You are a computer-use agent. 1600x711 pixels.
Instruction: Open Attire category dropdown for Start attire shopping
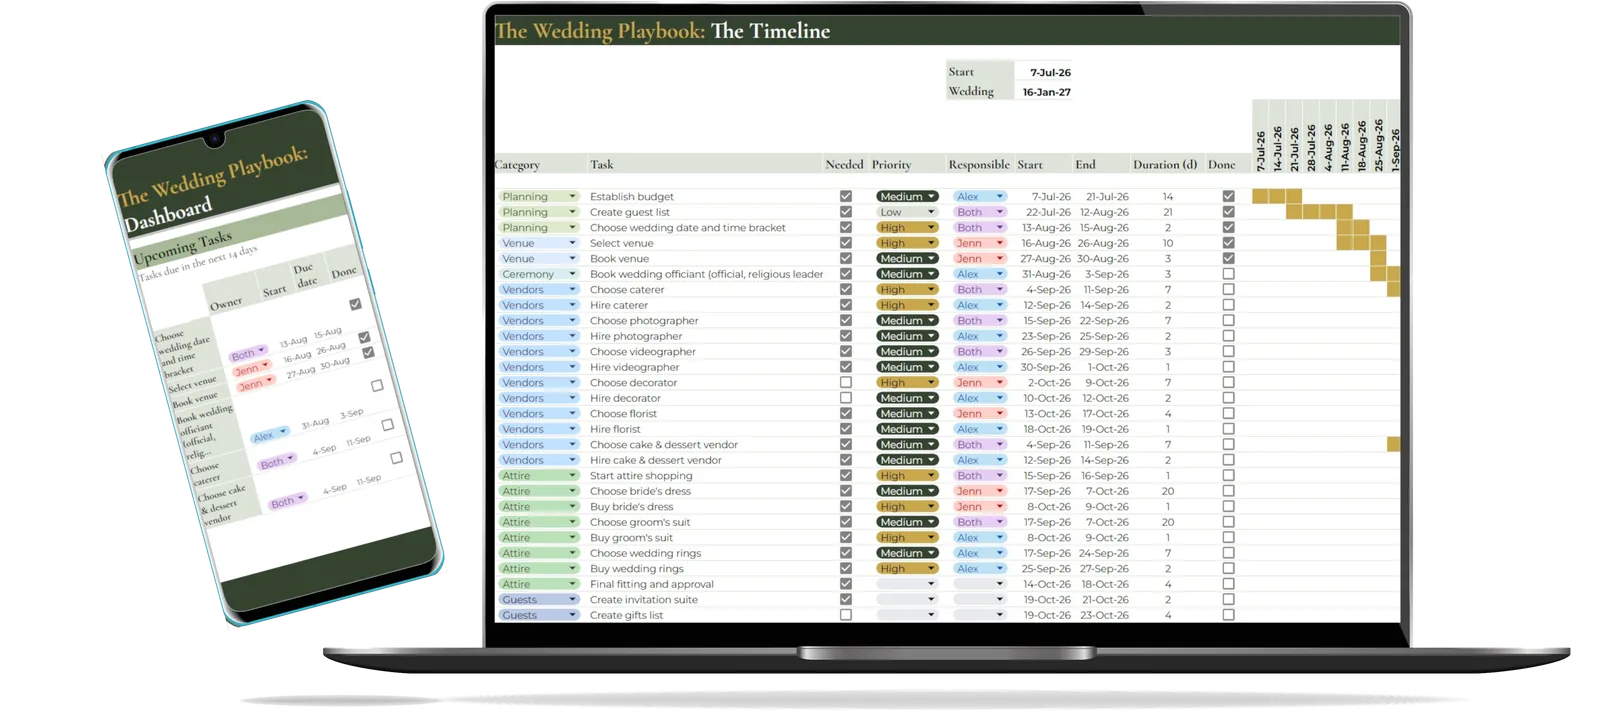[539, 476]
